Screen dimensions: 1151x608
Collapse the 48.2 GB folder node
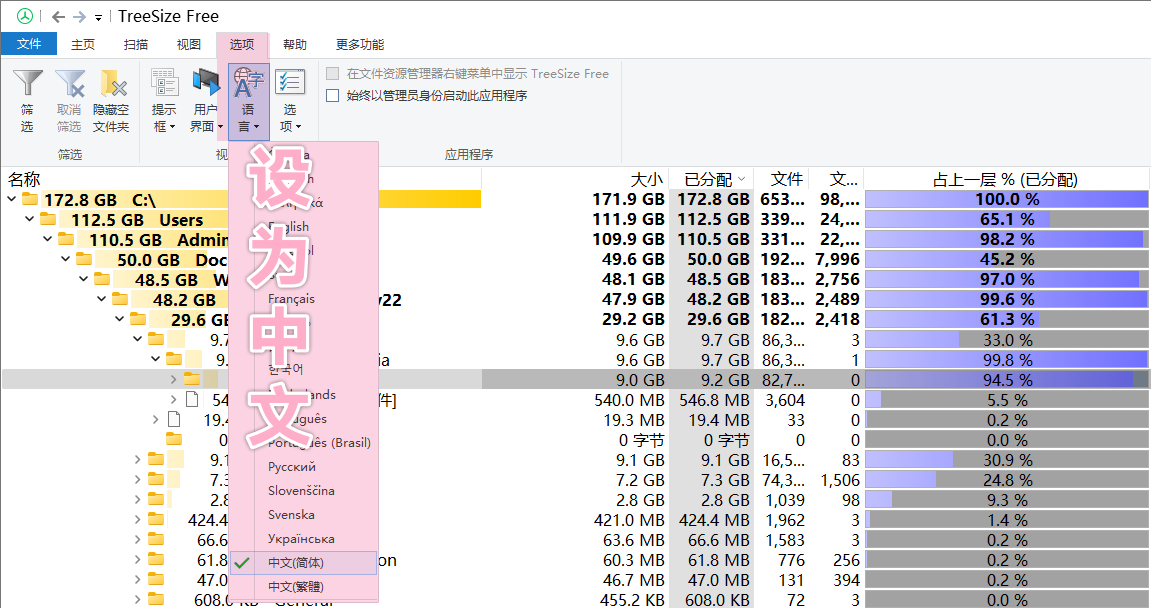pyautogui.click(x=101, y=299)
